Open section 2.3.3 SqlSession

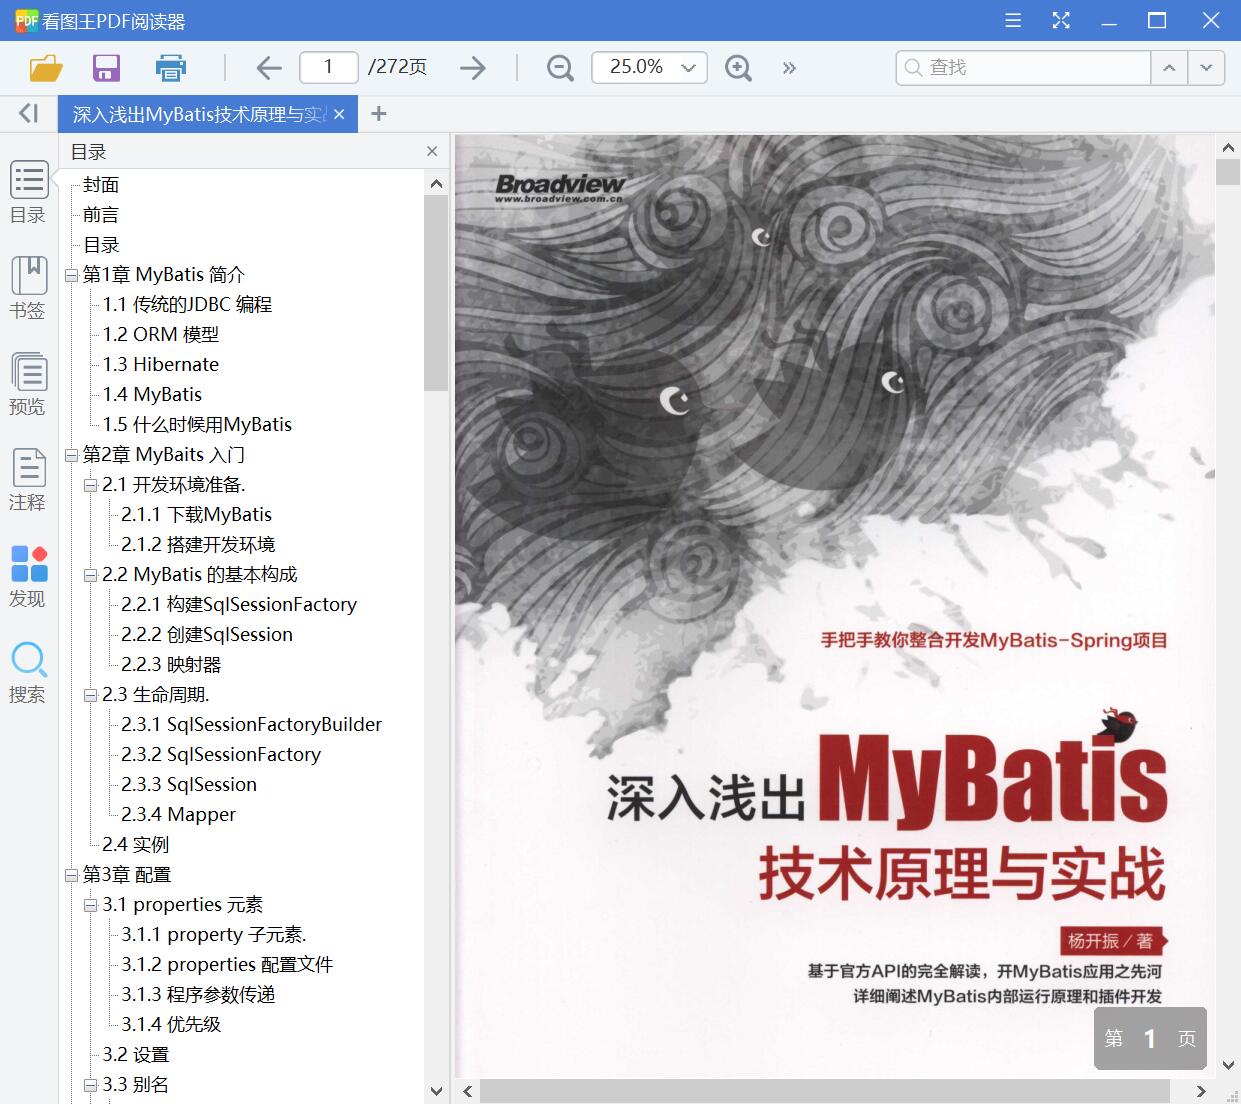click(x=189, y=785)
